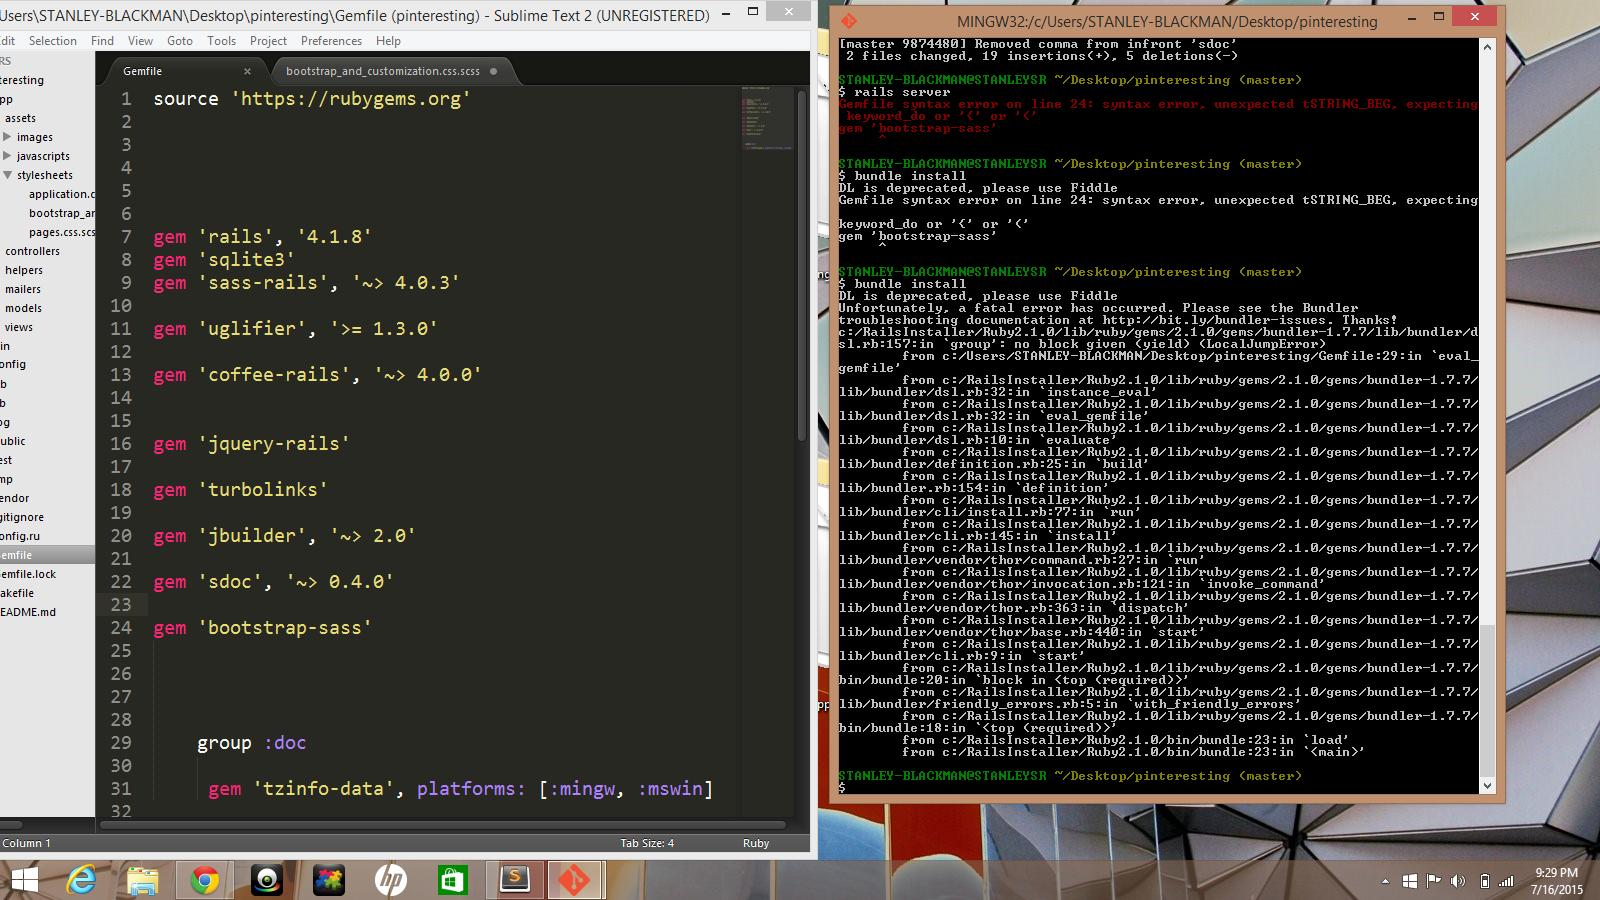Show hidden system tray icons
The height and width of the screenshot is (900, 1600).
1385,881
